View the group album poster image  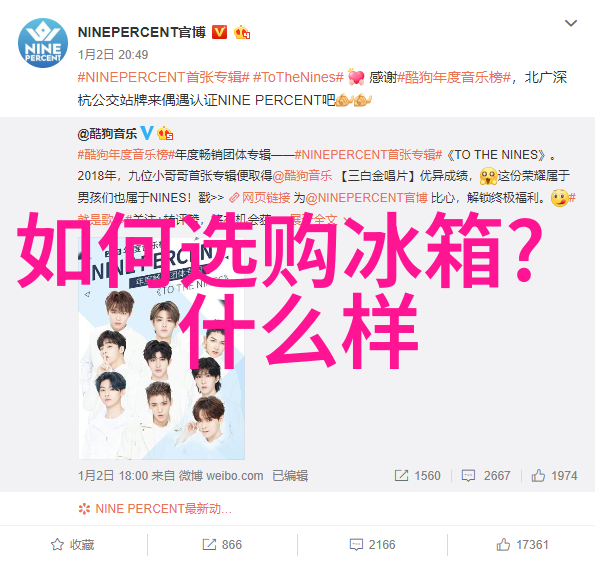coord(162,348)
